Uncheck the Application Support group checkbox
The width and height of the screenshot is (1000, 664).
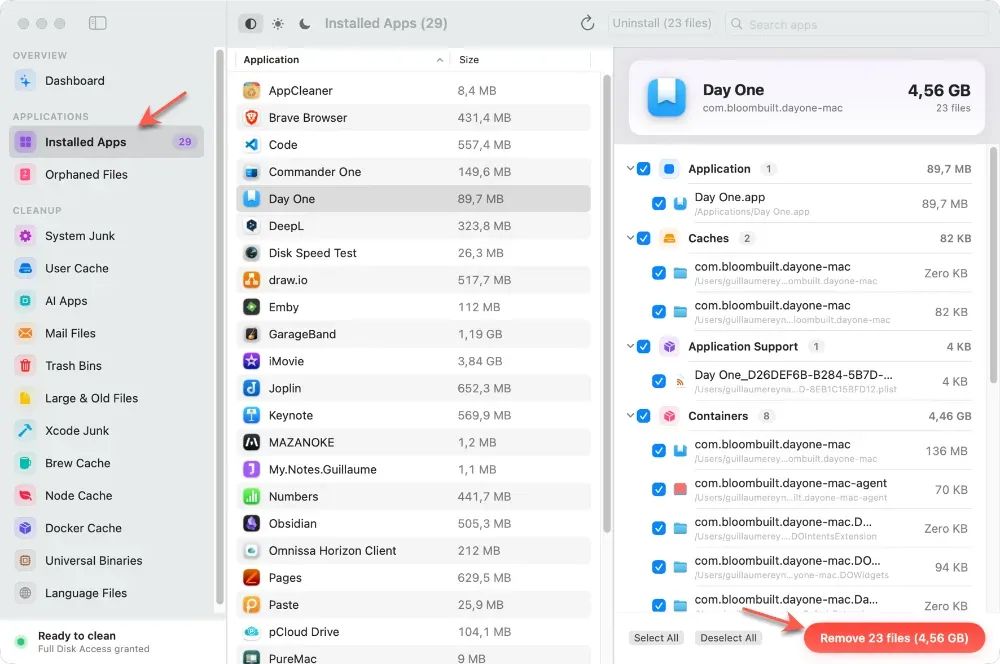643,346
